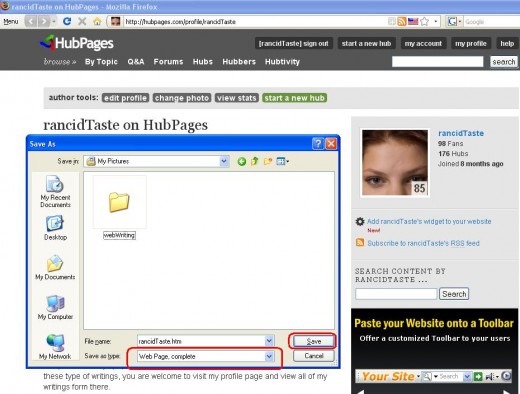Click the bookmark star icon

[424, 22]
